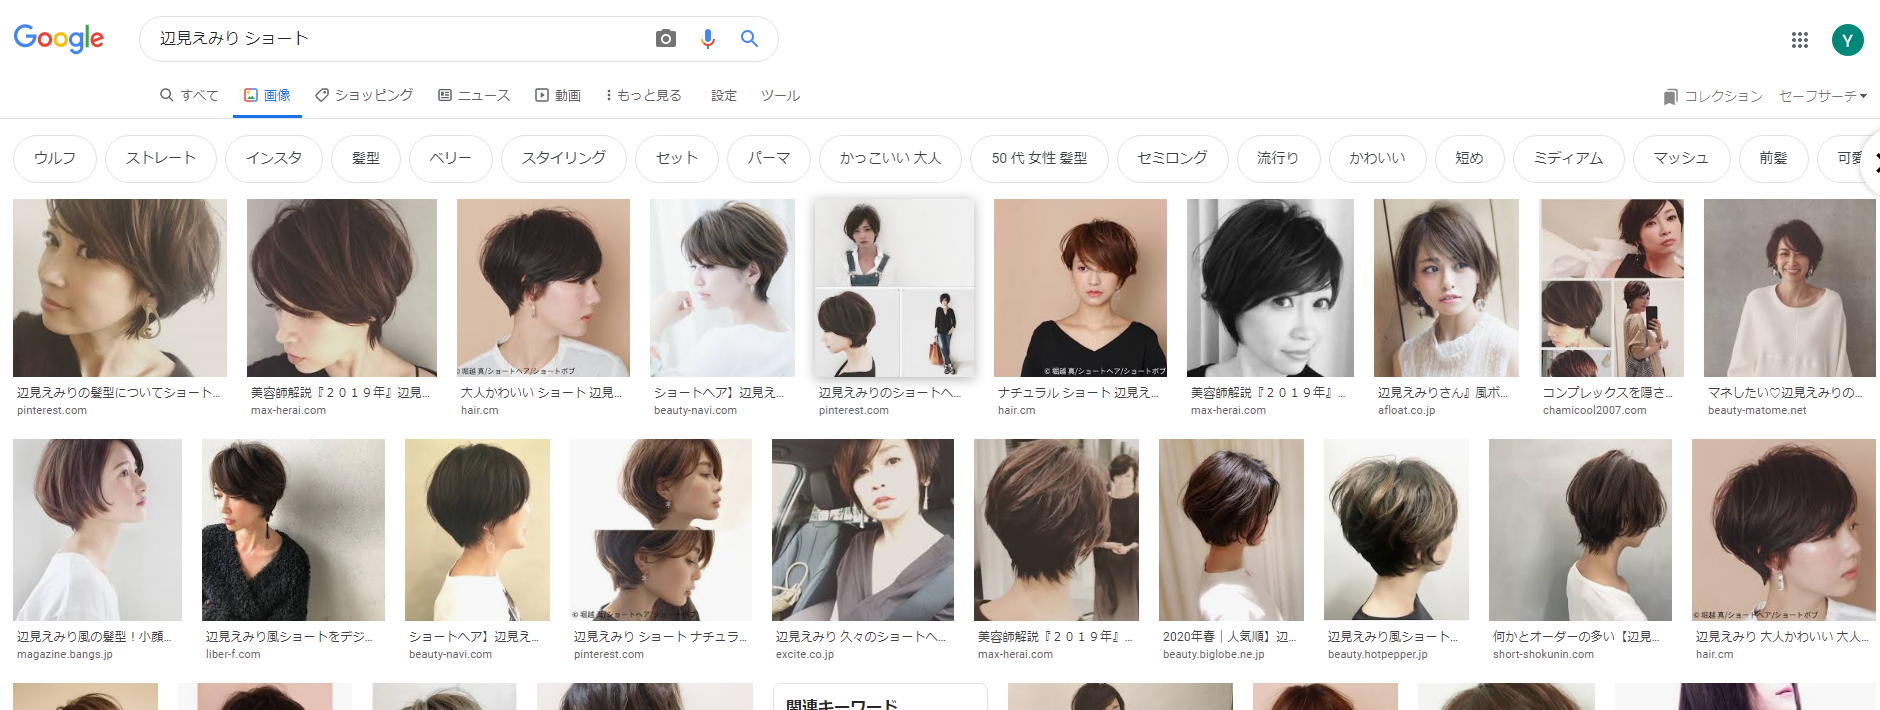Click caption 辺見えみり 大人かわいい 大人

click(x=1782, y=636)
